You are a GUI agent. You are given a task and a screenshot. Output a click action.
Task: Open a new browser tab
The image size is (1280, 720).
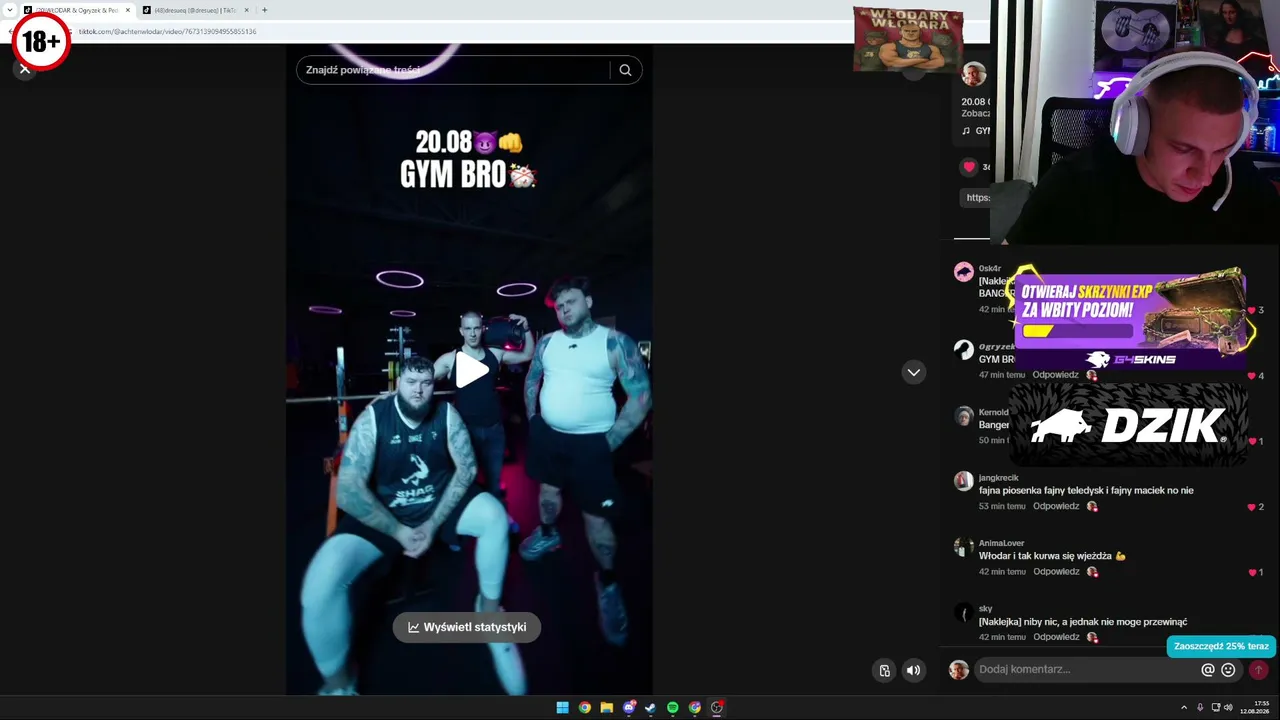264,10
